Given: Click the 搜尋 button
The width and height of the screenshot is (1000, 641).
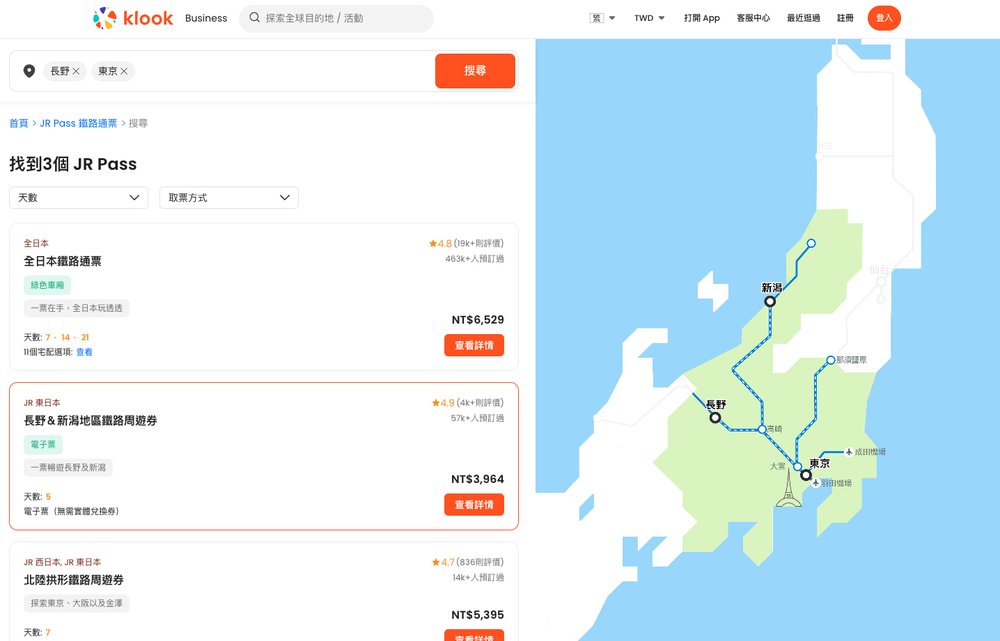Looking at the screenshot, I should click(x=475, y=70).
